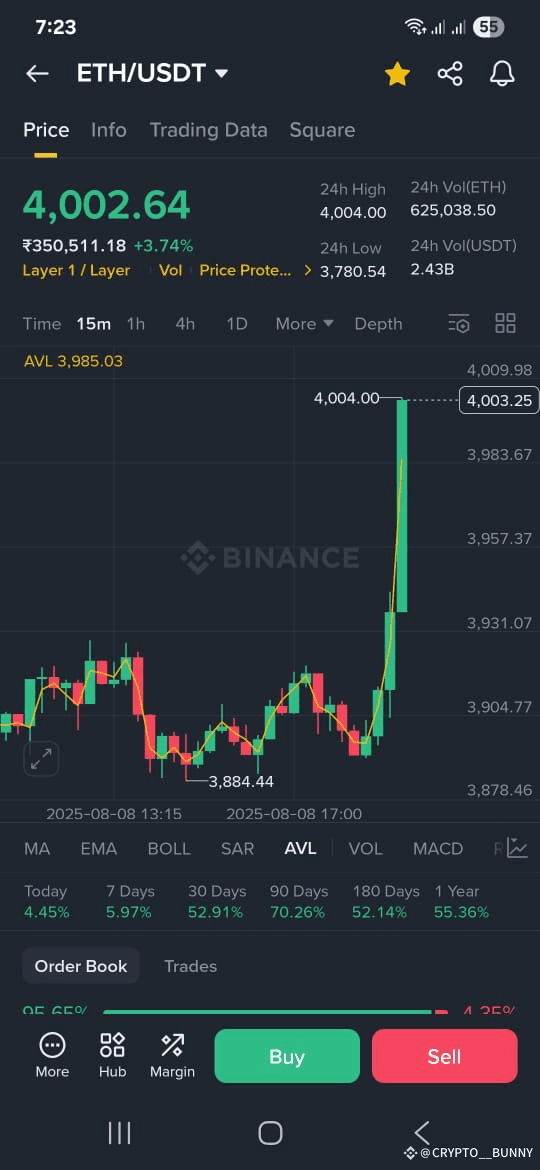Open the Margin trading icon
Screen dimensions: 540x1170
172,1055
